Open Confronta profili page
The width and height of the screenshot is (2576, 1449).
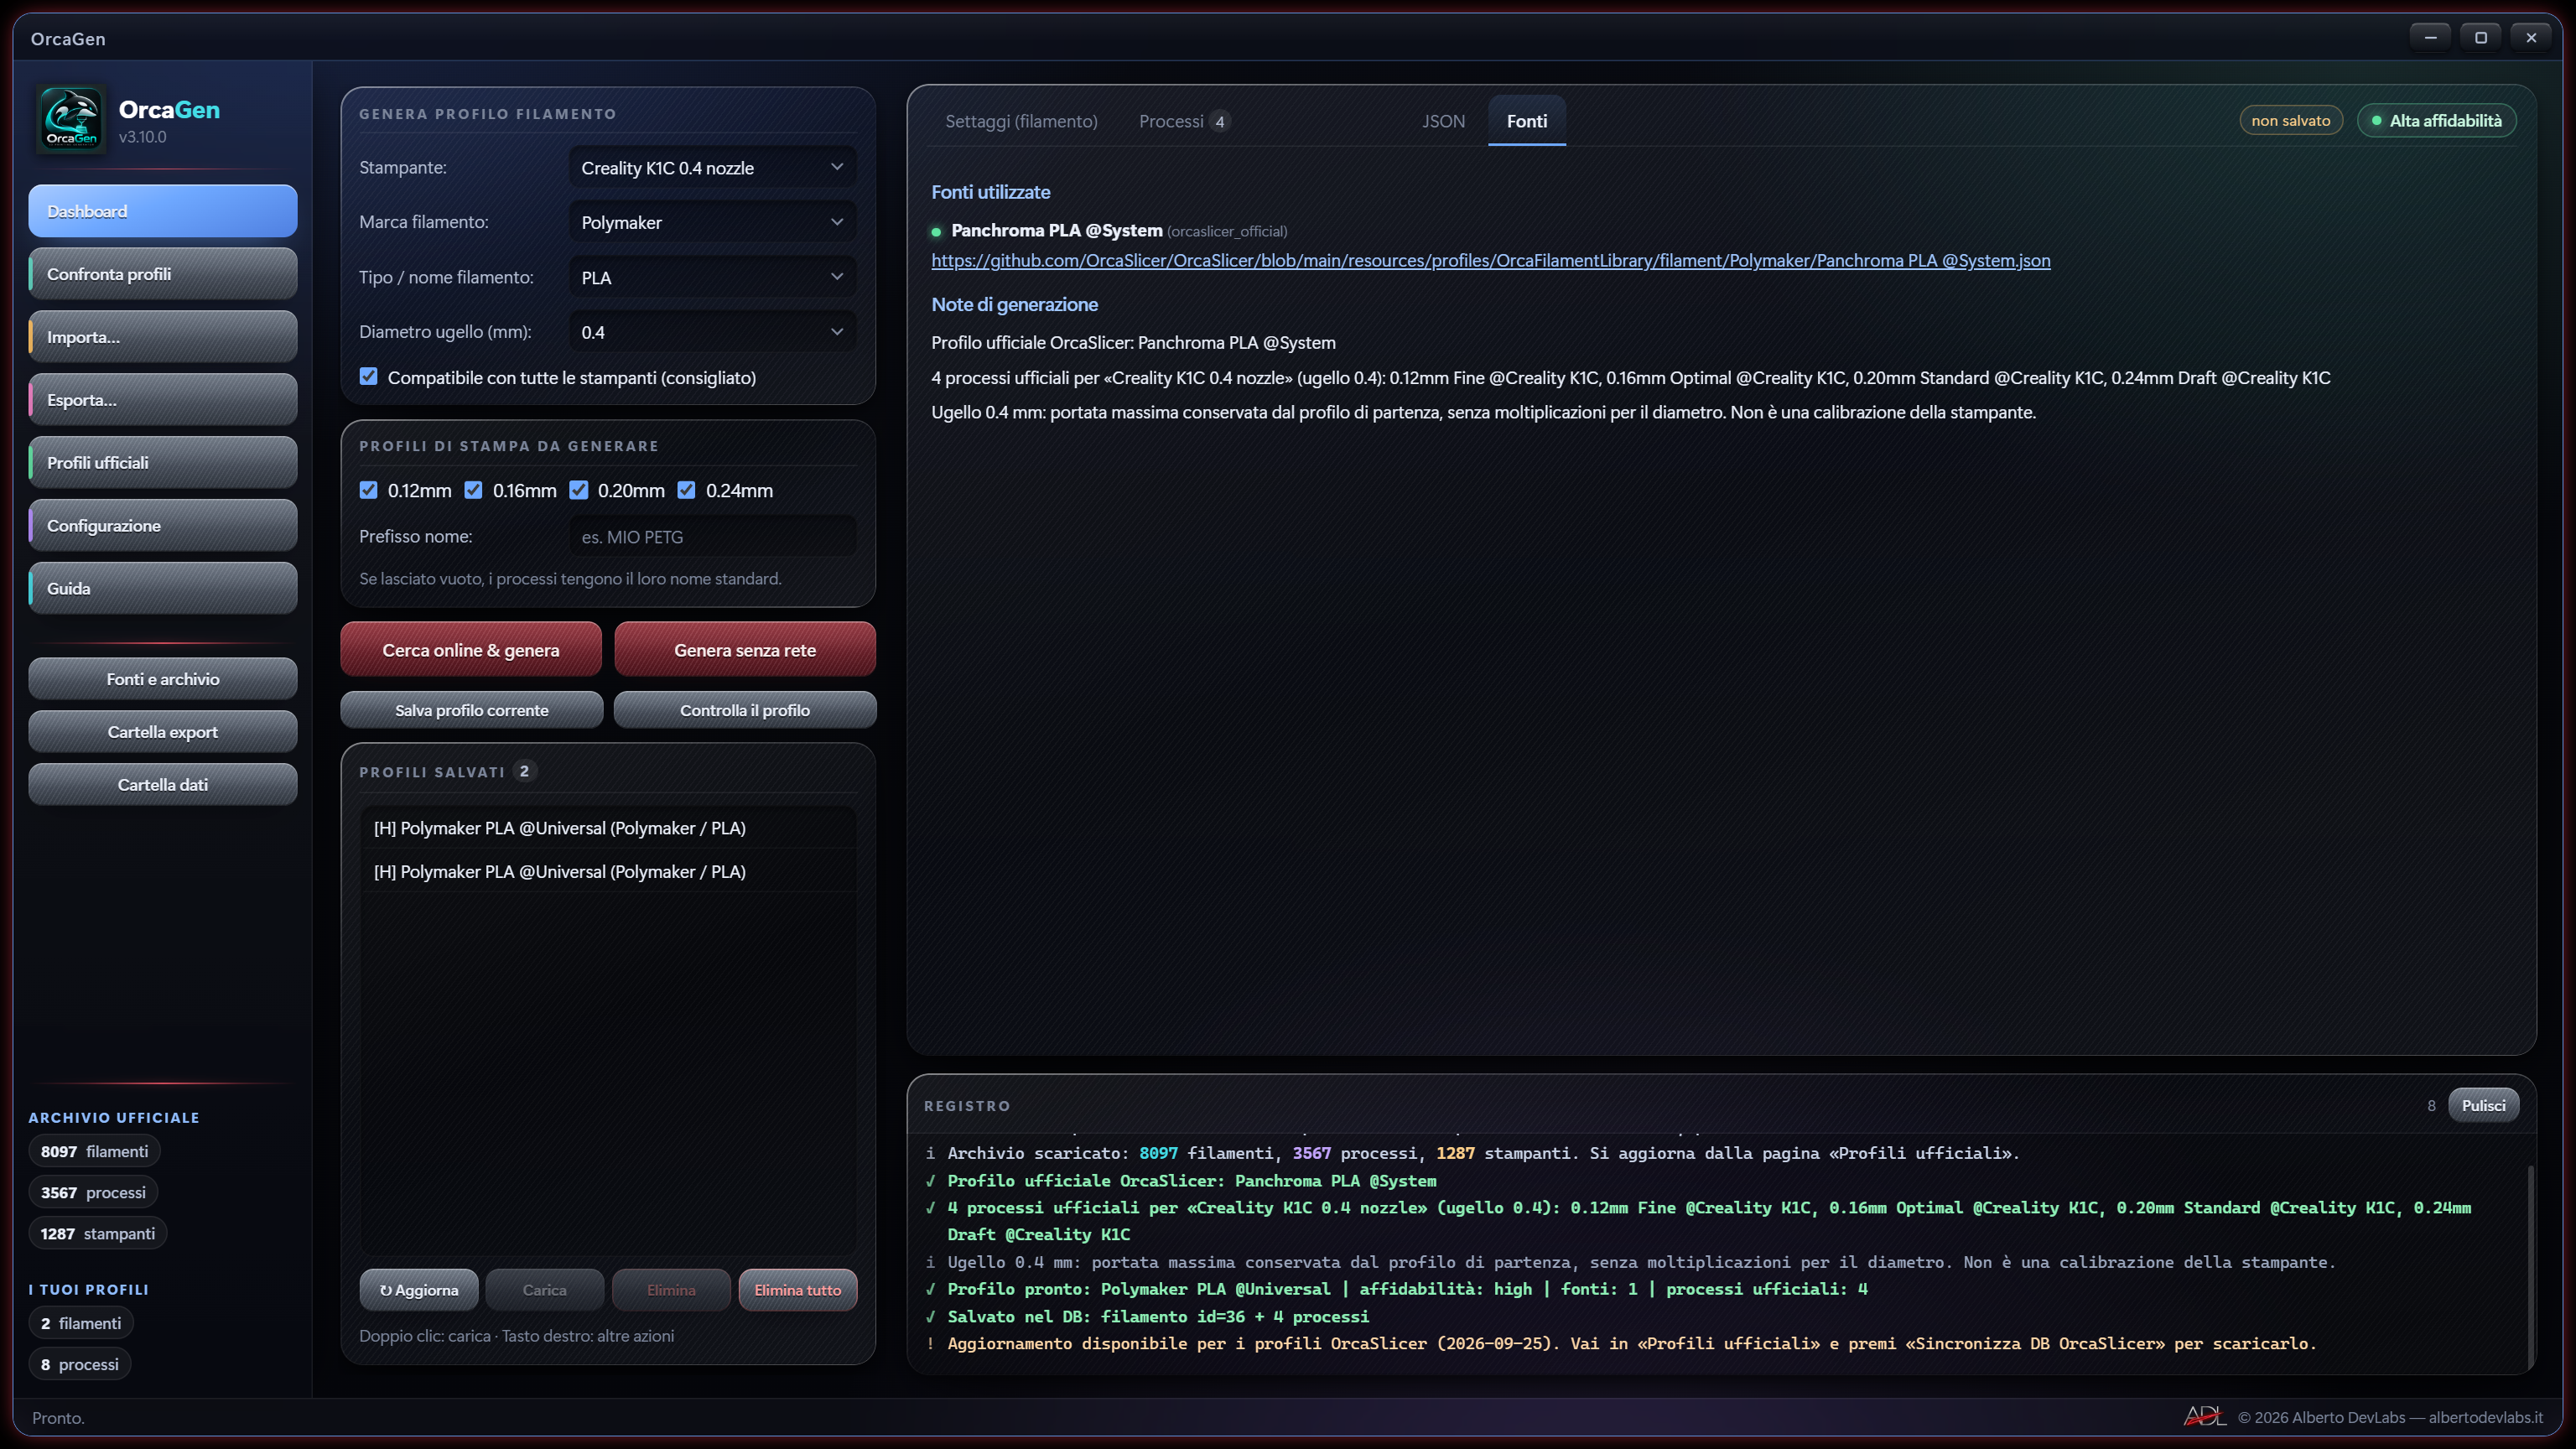(163, 274)
